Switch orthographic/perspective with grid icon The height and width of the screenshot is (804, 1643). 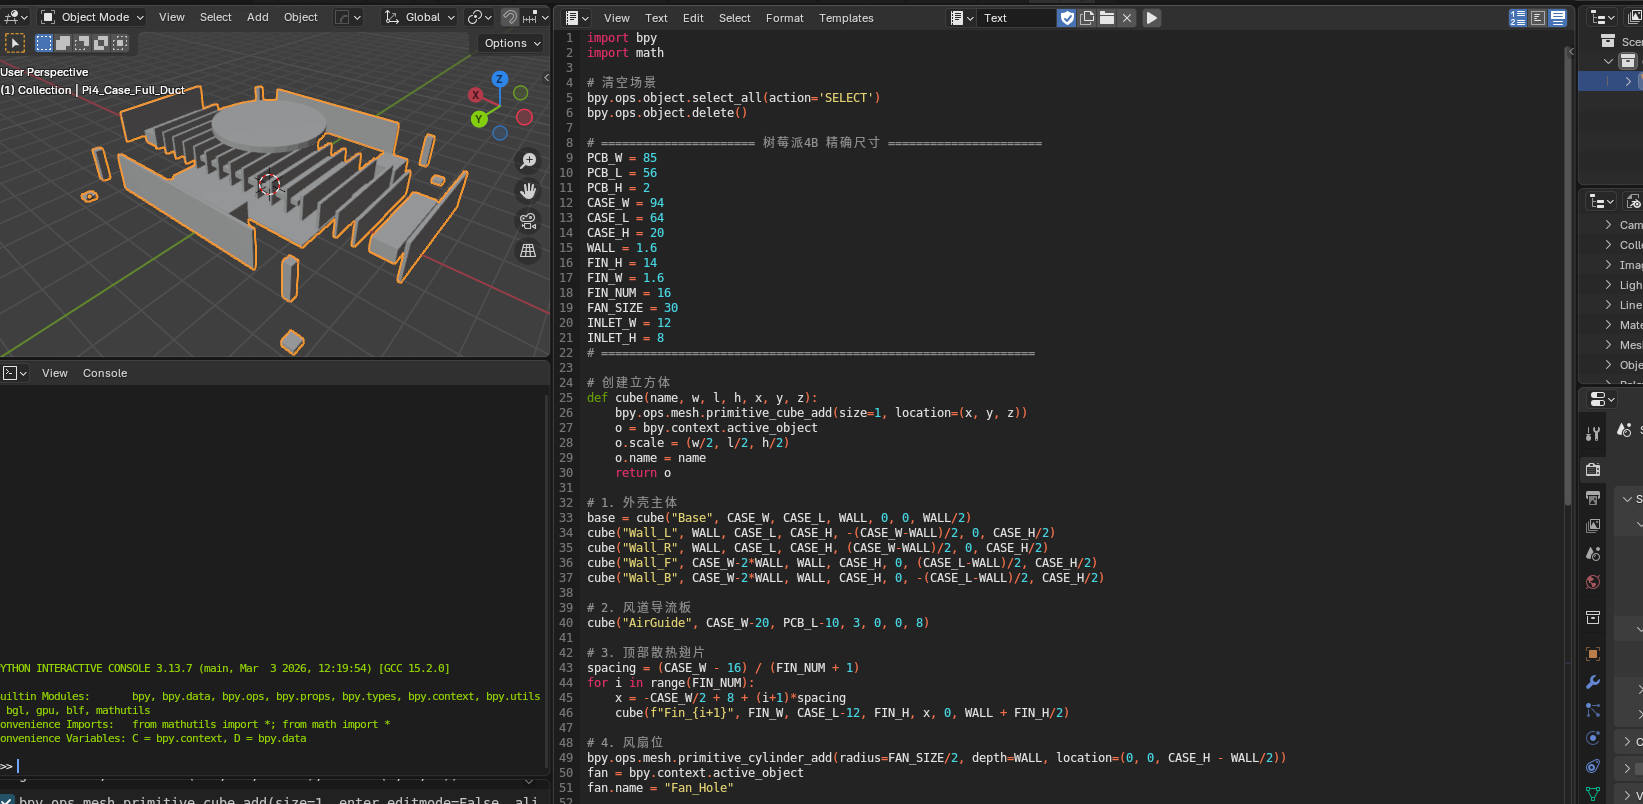tap(528, 251)
